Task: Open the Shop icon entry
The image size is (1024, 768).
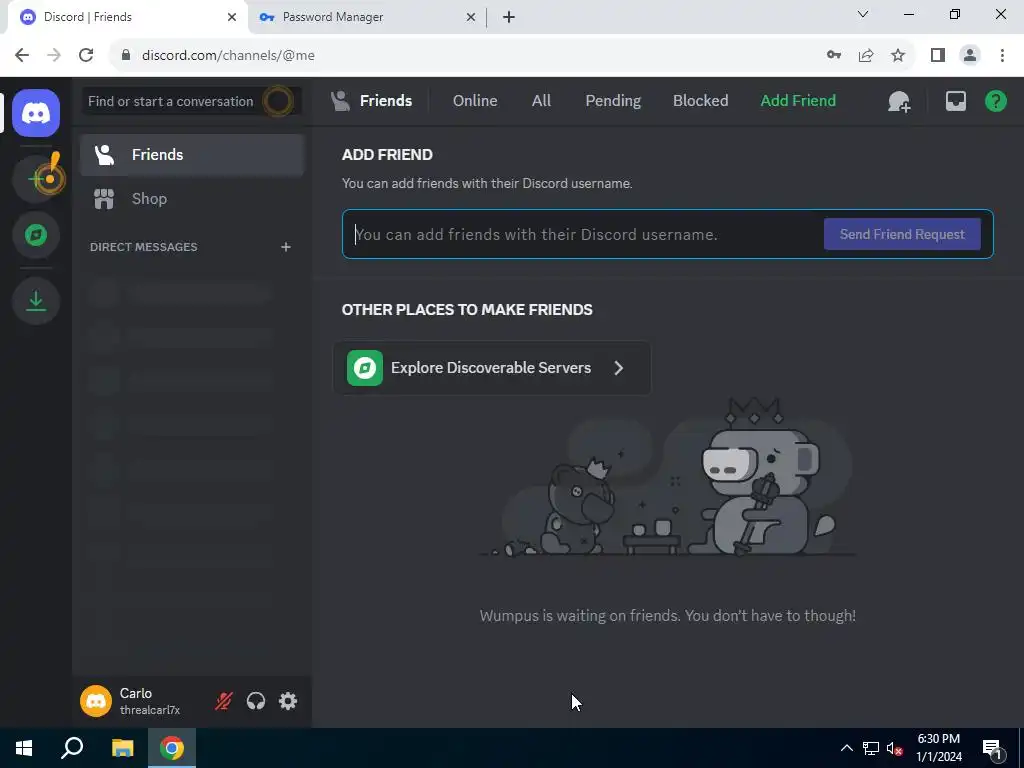Action: (104, 199)
